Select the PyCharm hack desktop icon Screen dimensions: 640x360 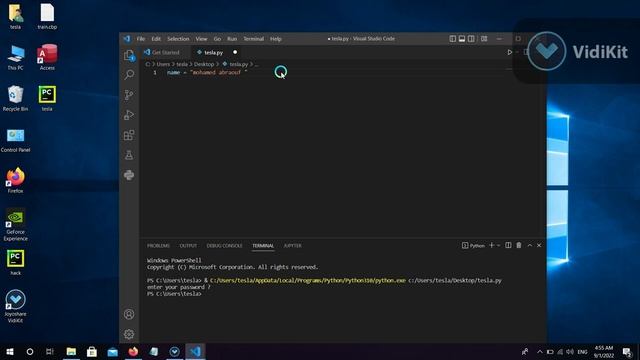16,262
